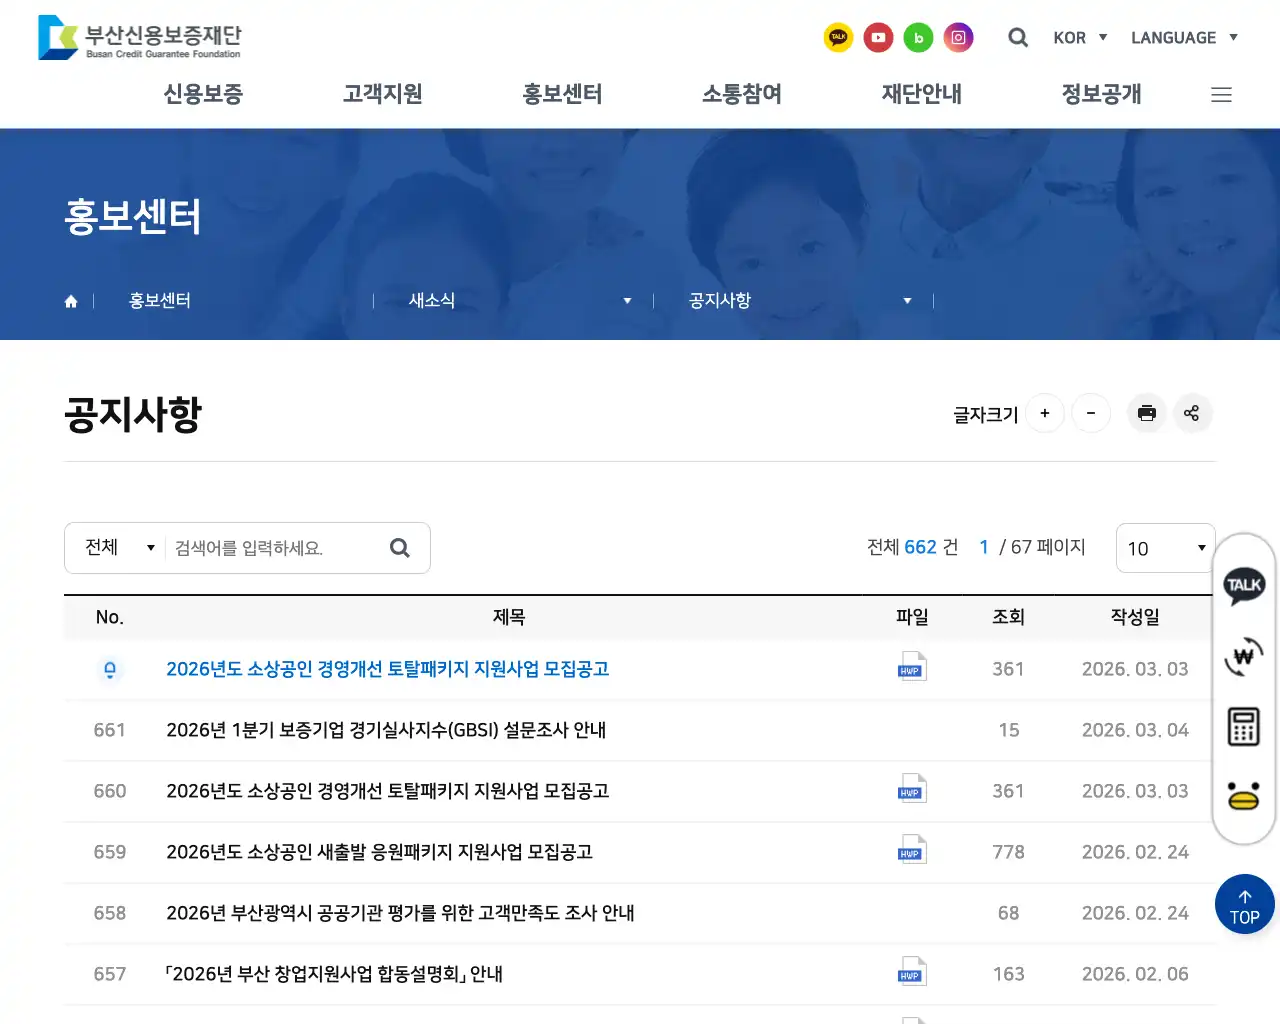The height and width of the screenshot is (1024, 1280).
Task: Open the calculator icon in side panel
Action: tap(1243, 727)
